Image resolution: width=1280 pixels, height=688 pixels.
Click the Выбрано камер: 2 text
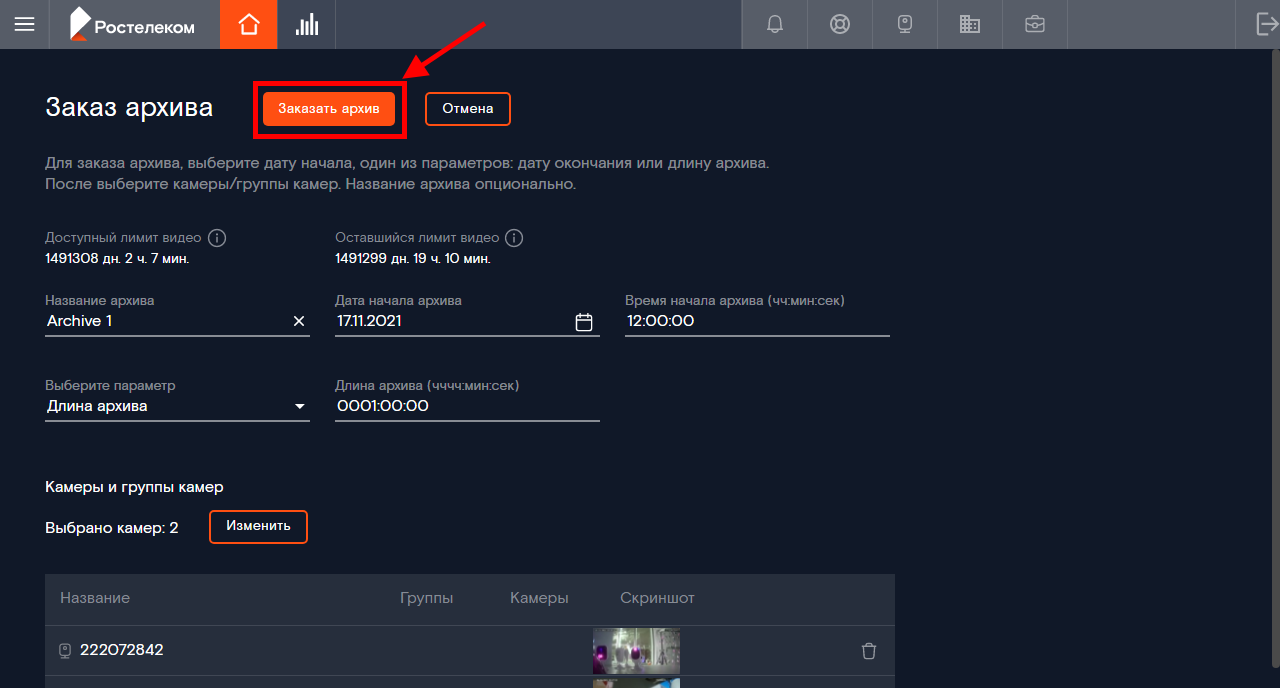112,527
